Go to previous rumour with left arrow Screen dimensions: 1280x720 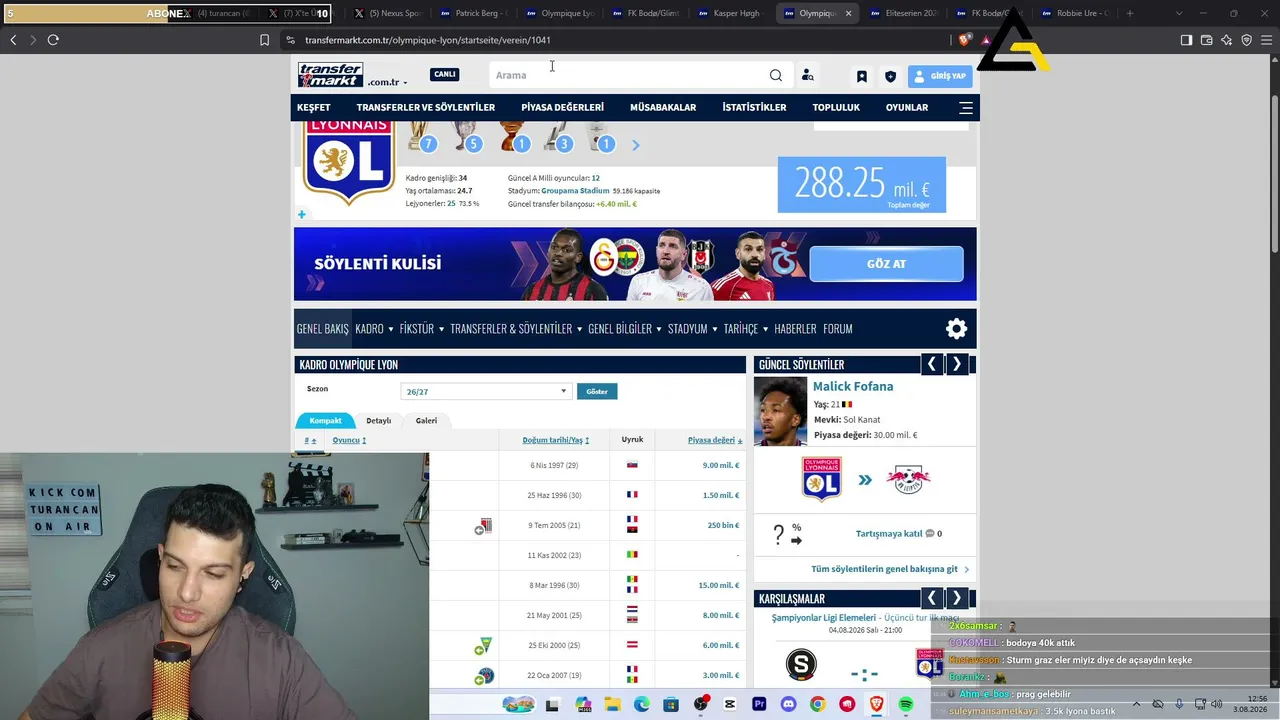932,365
